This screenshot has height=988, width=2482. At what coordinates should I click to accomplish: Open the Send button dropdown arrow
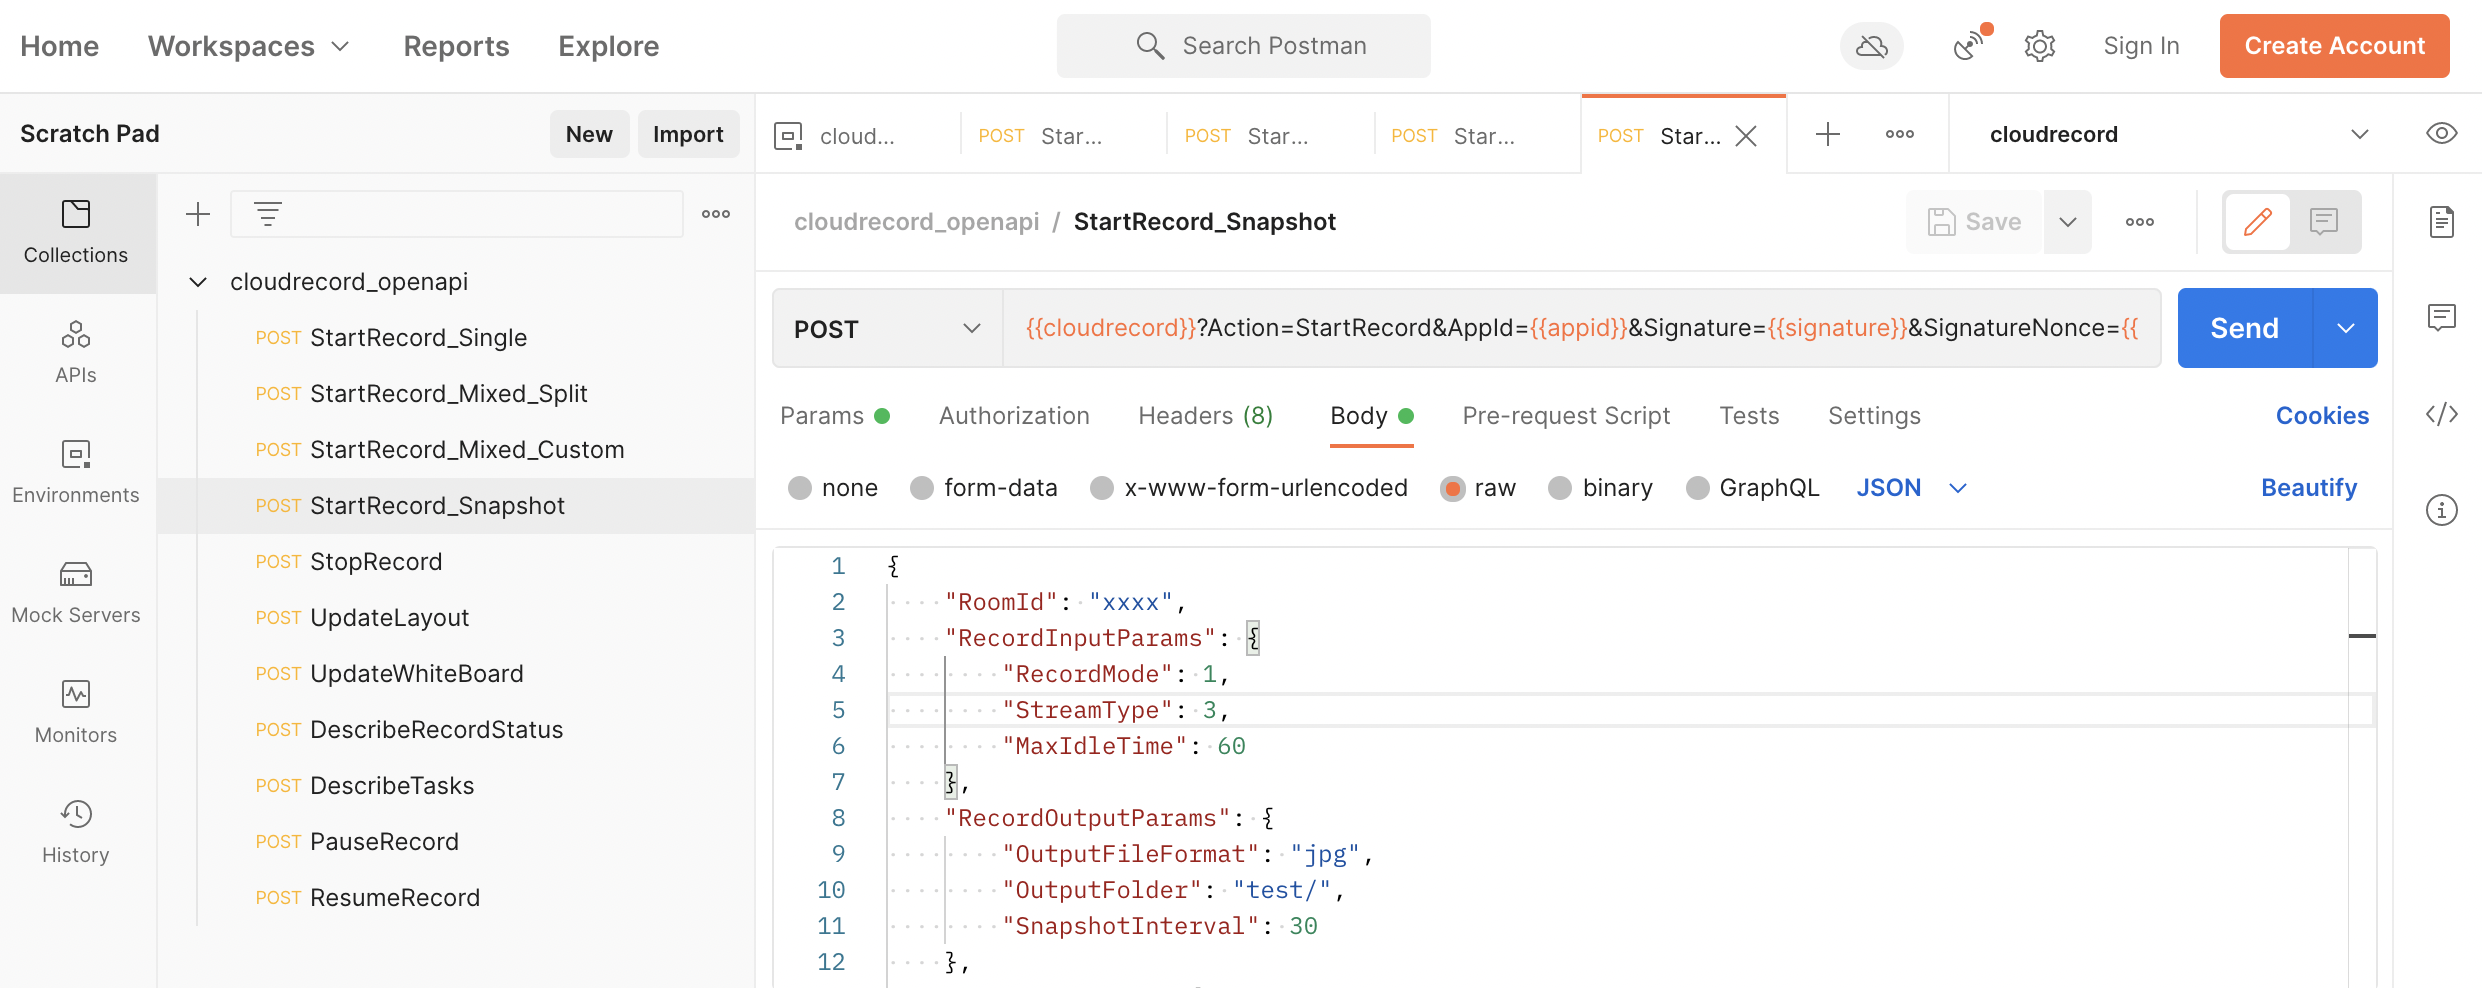click(2345, 328)
